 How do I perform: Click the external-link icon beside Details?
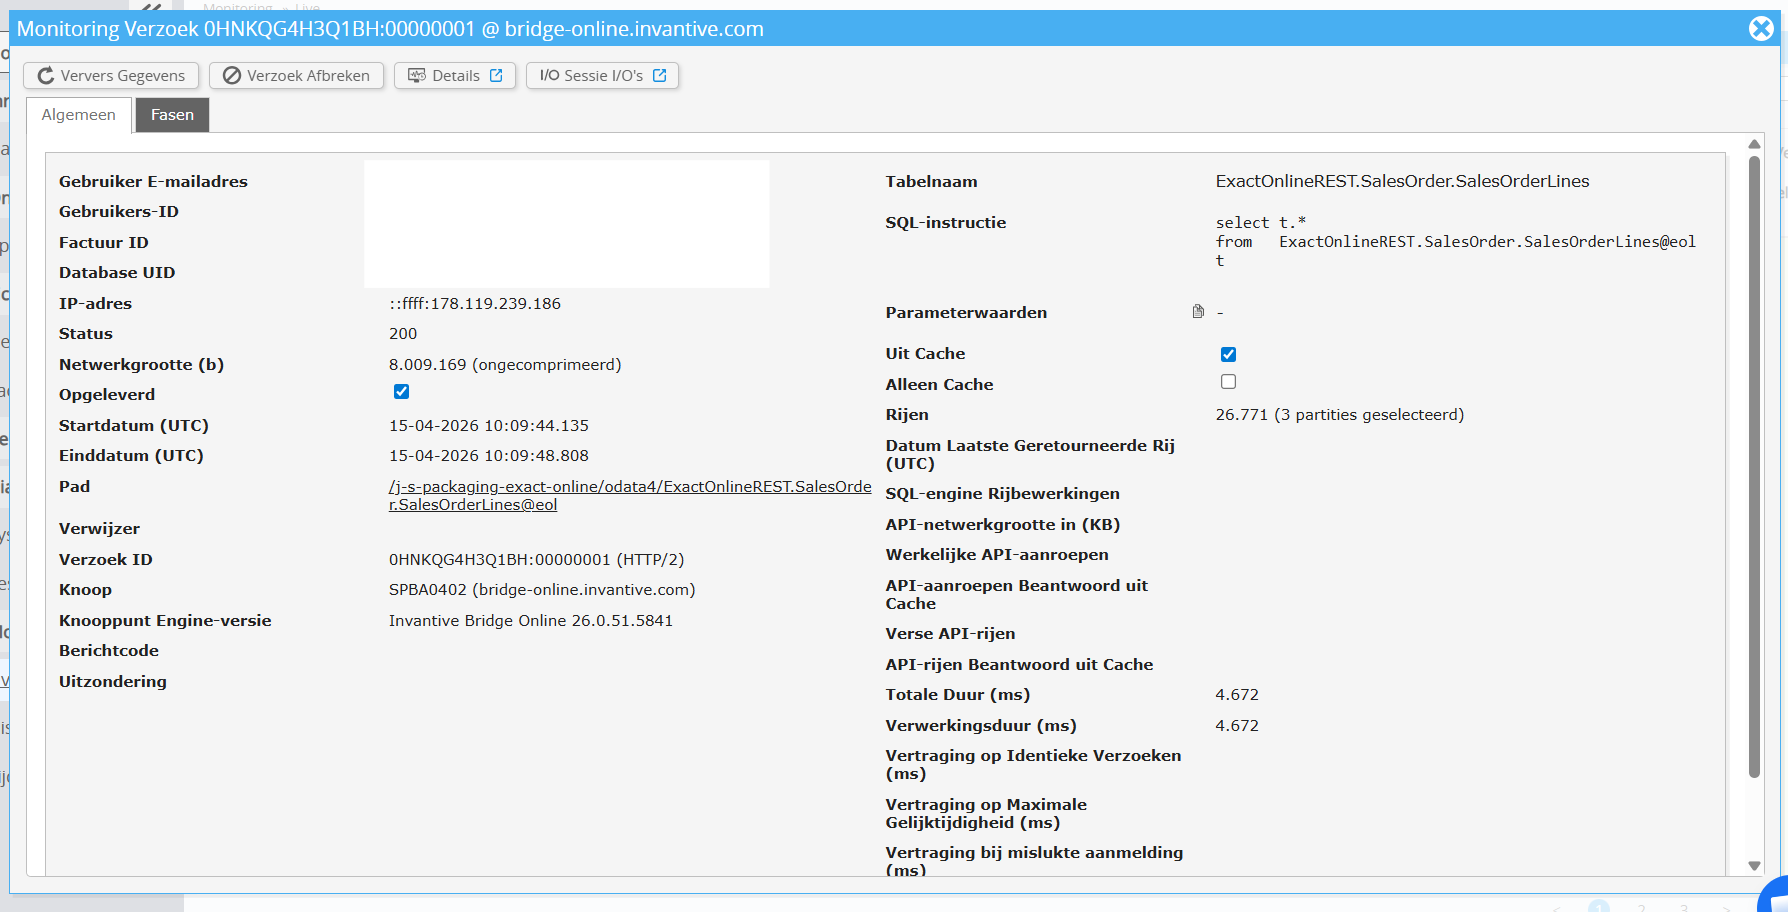(496, 76)
